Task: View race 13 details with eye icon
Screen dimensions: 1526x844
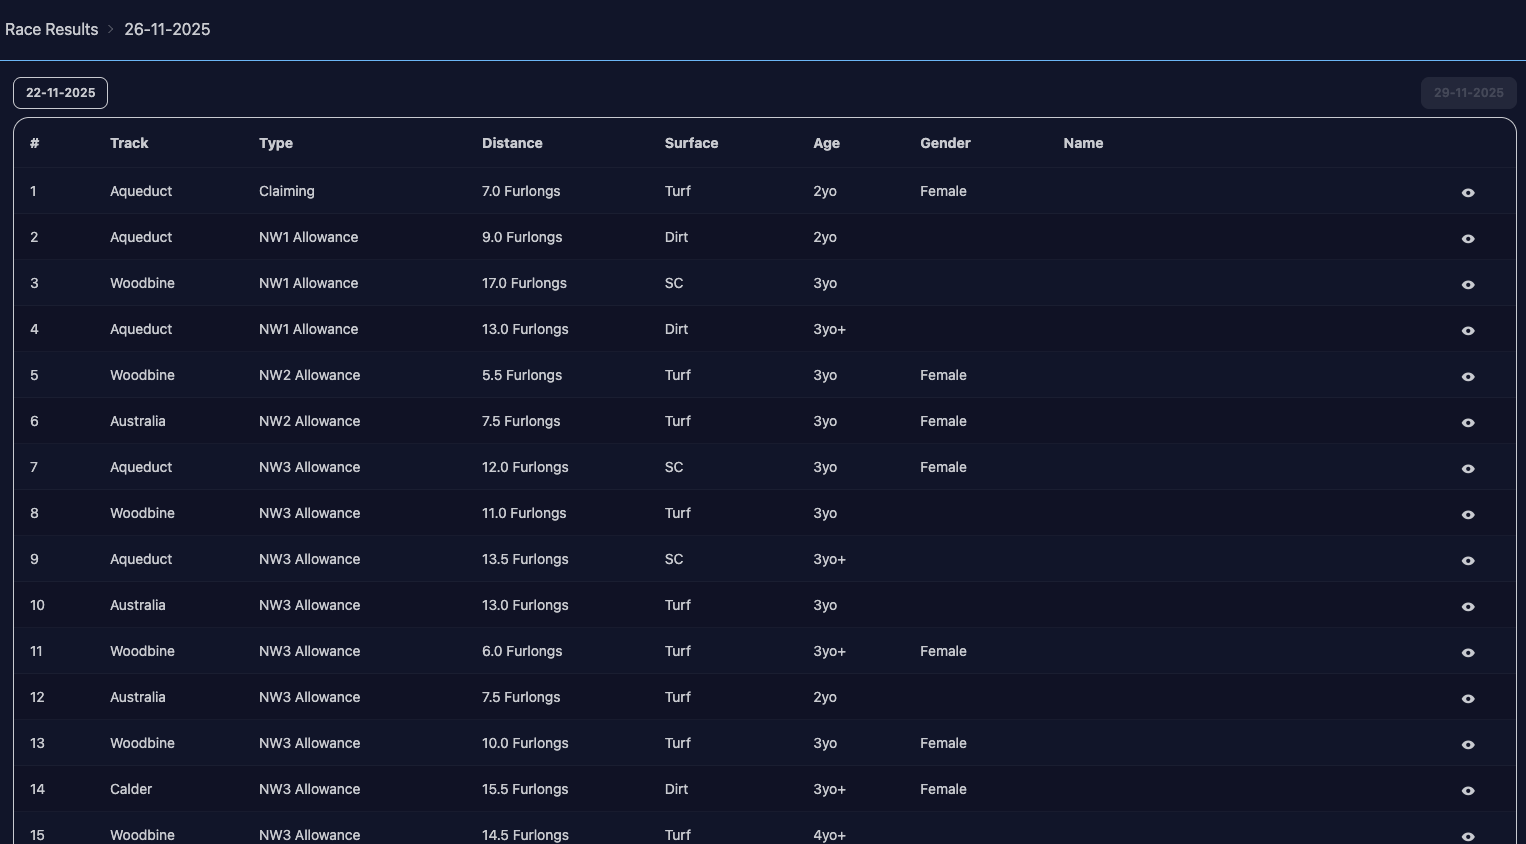Action: pos(1467,744)
